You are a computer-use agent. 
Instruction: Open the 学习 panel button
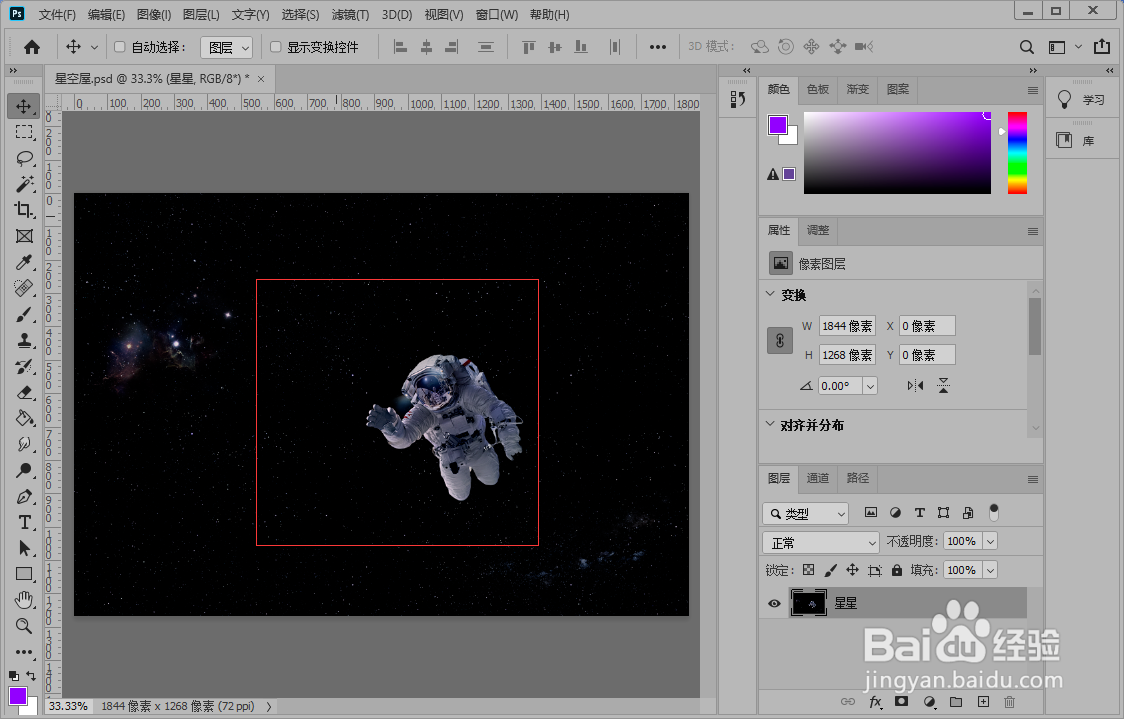[1082, 100]
